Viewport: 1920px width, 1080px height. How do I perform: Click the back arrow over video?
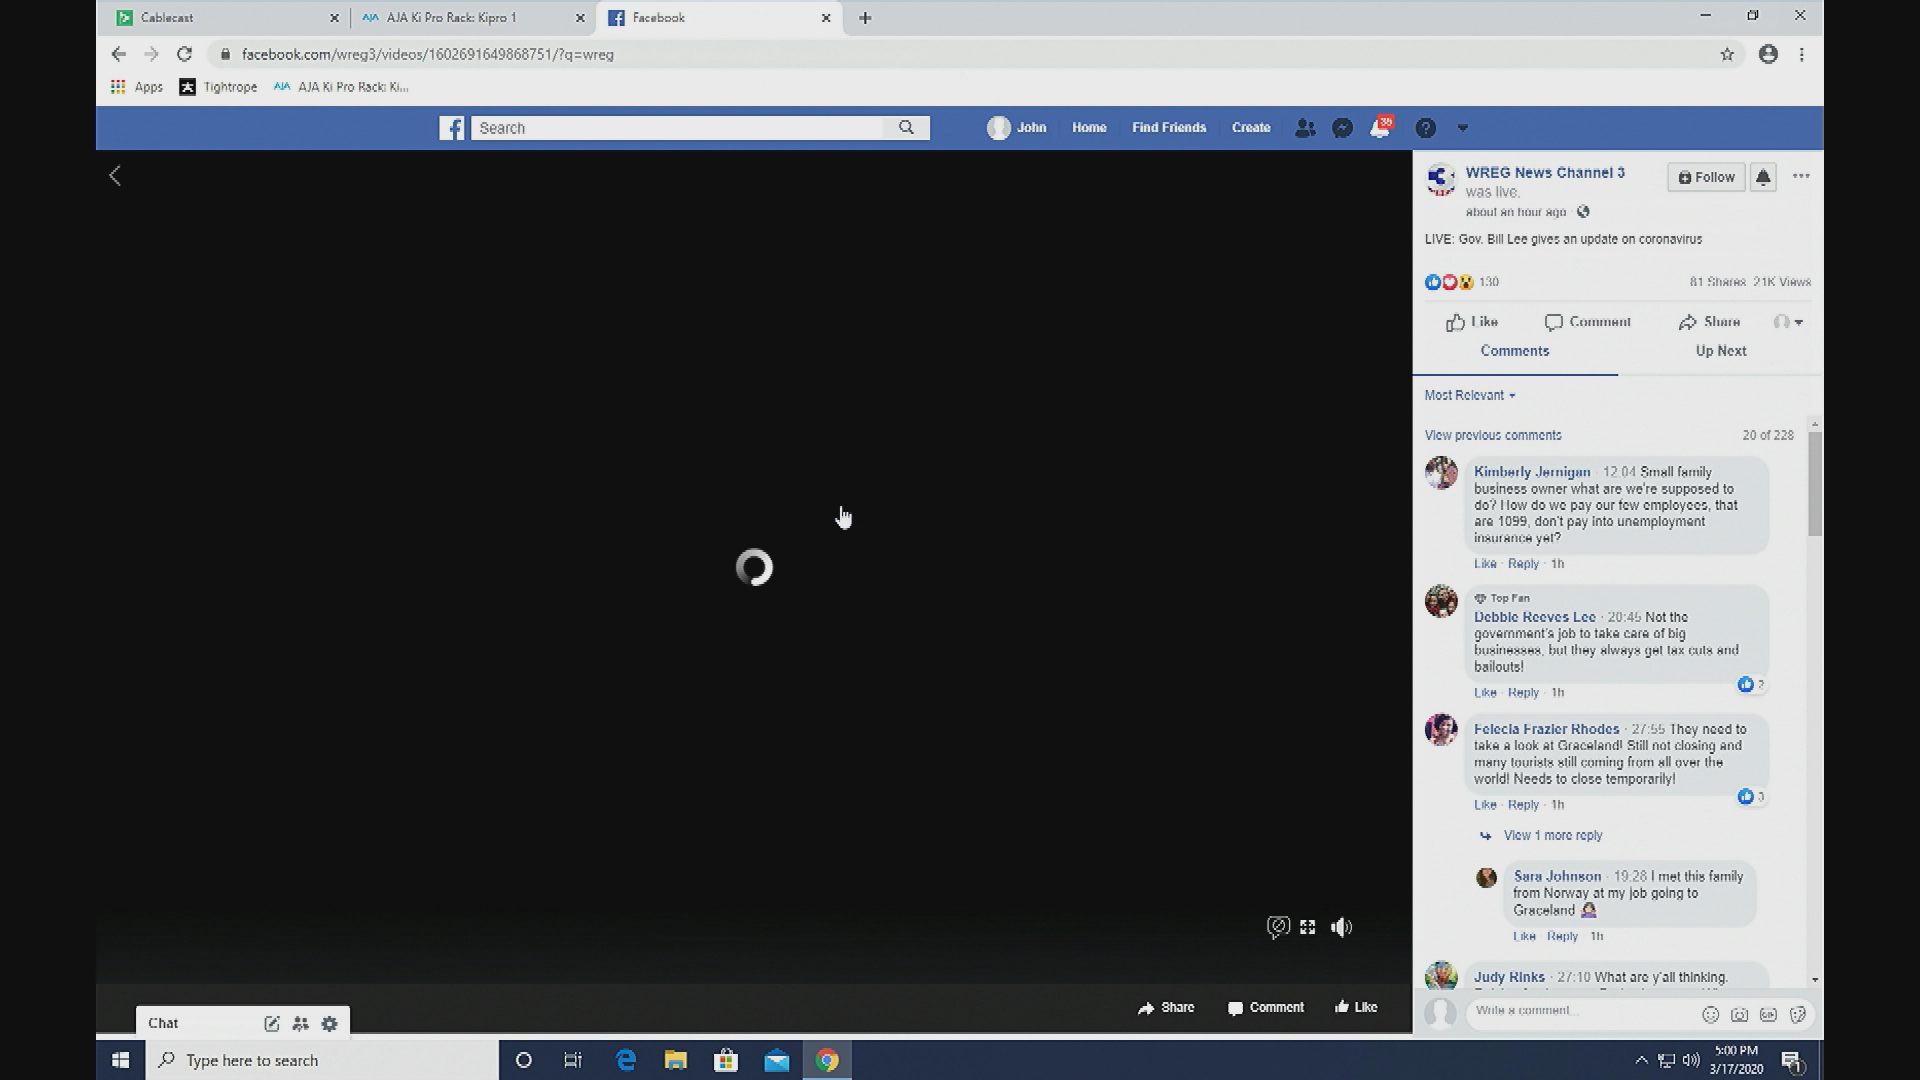tap(115, 176)
